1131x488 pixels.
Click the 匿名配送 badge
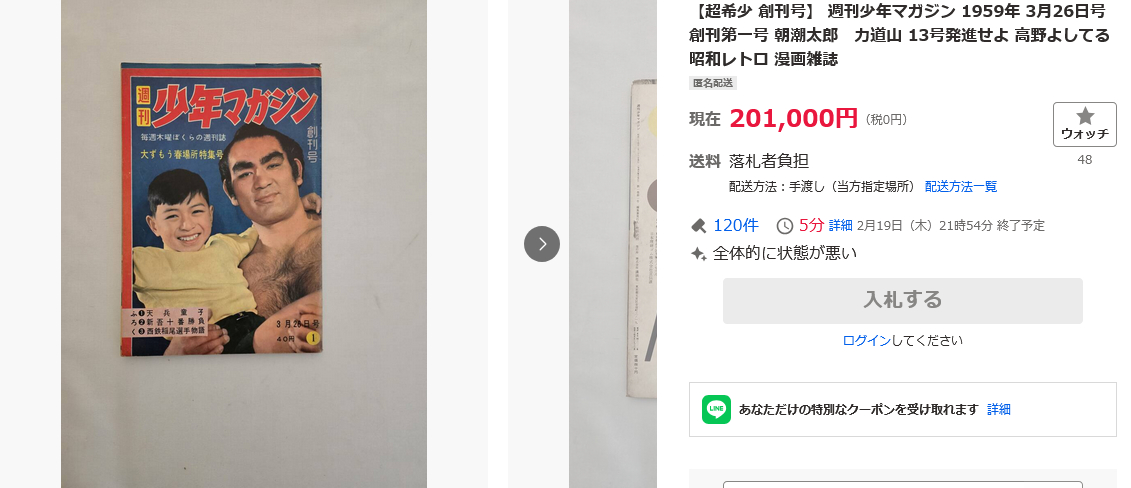(x=713, y=83)
